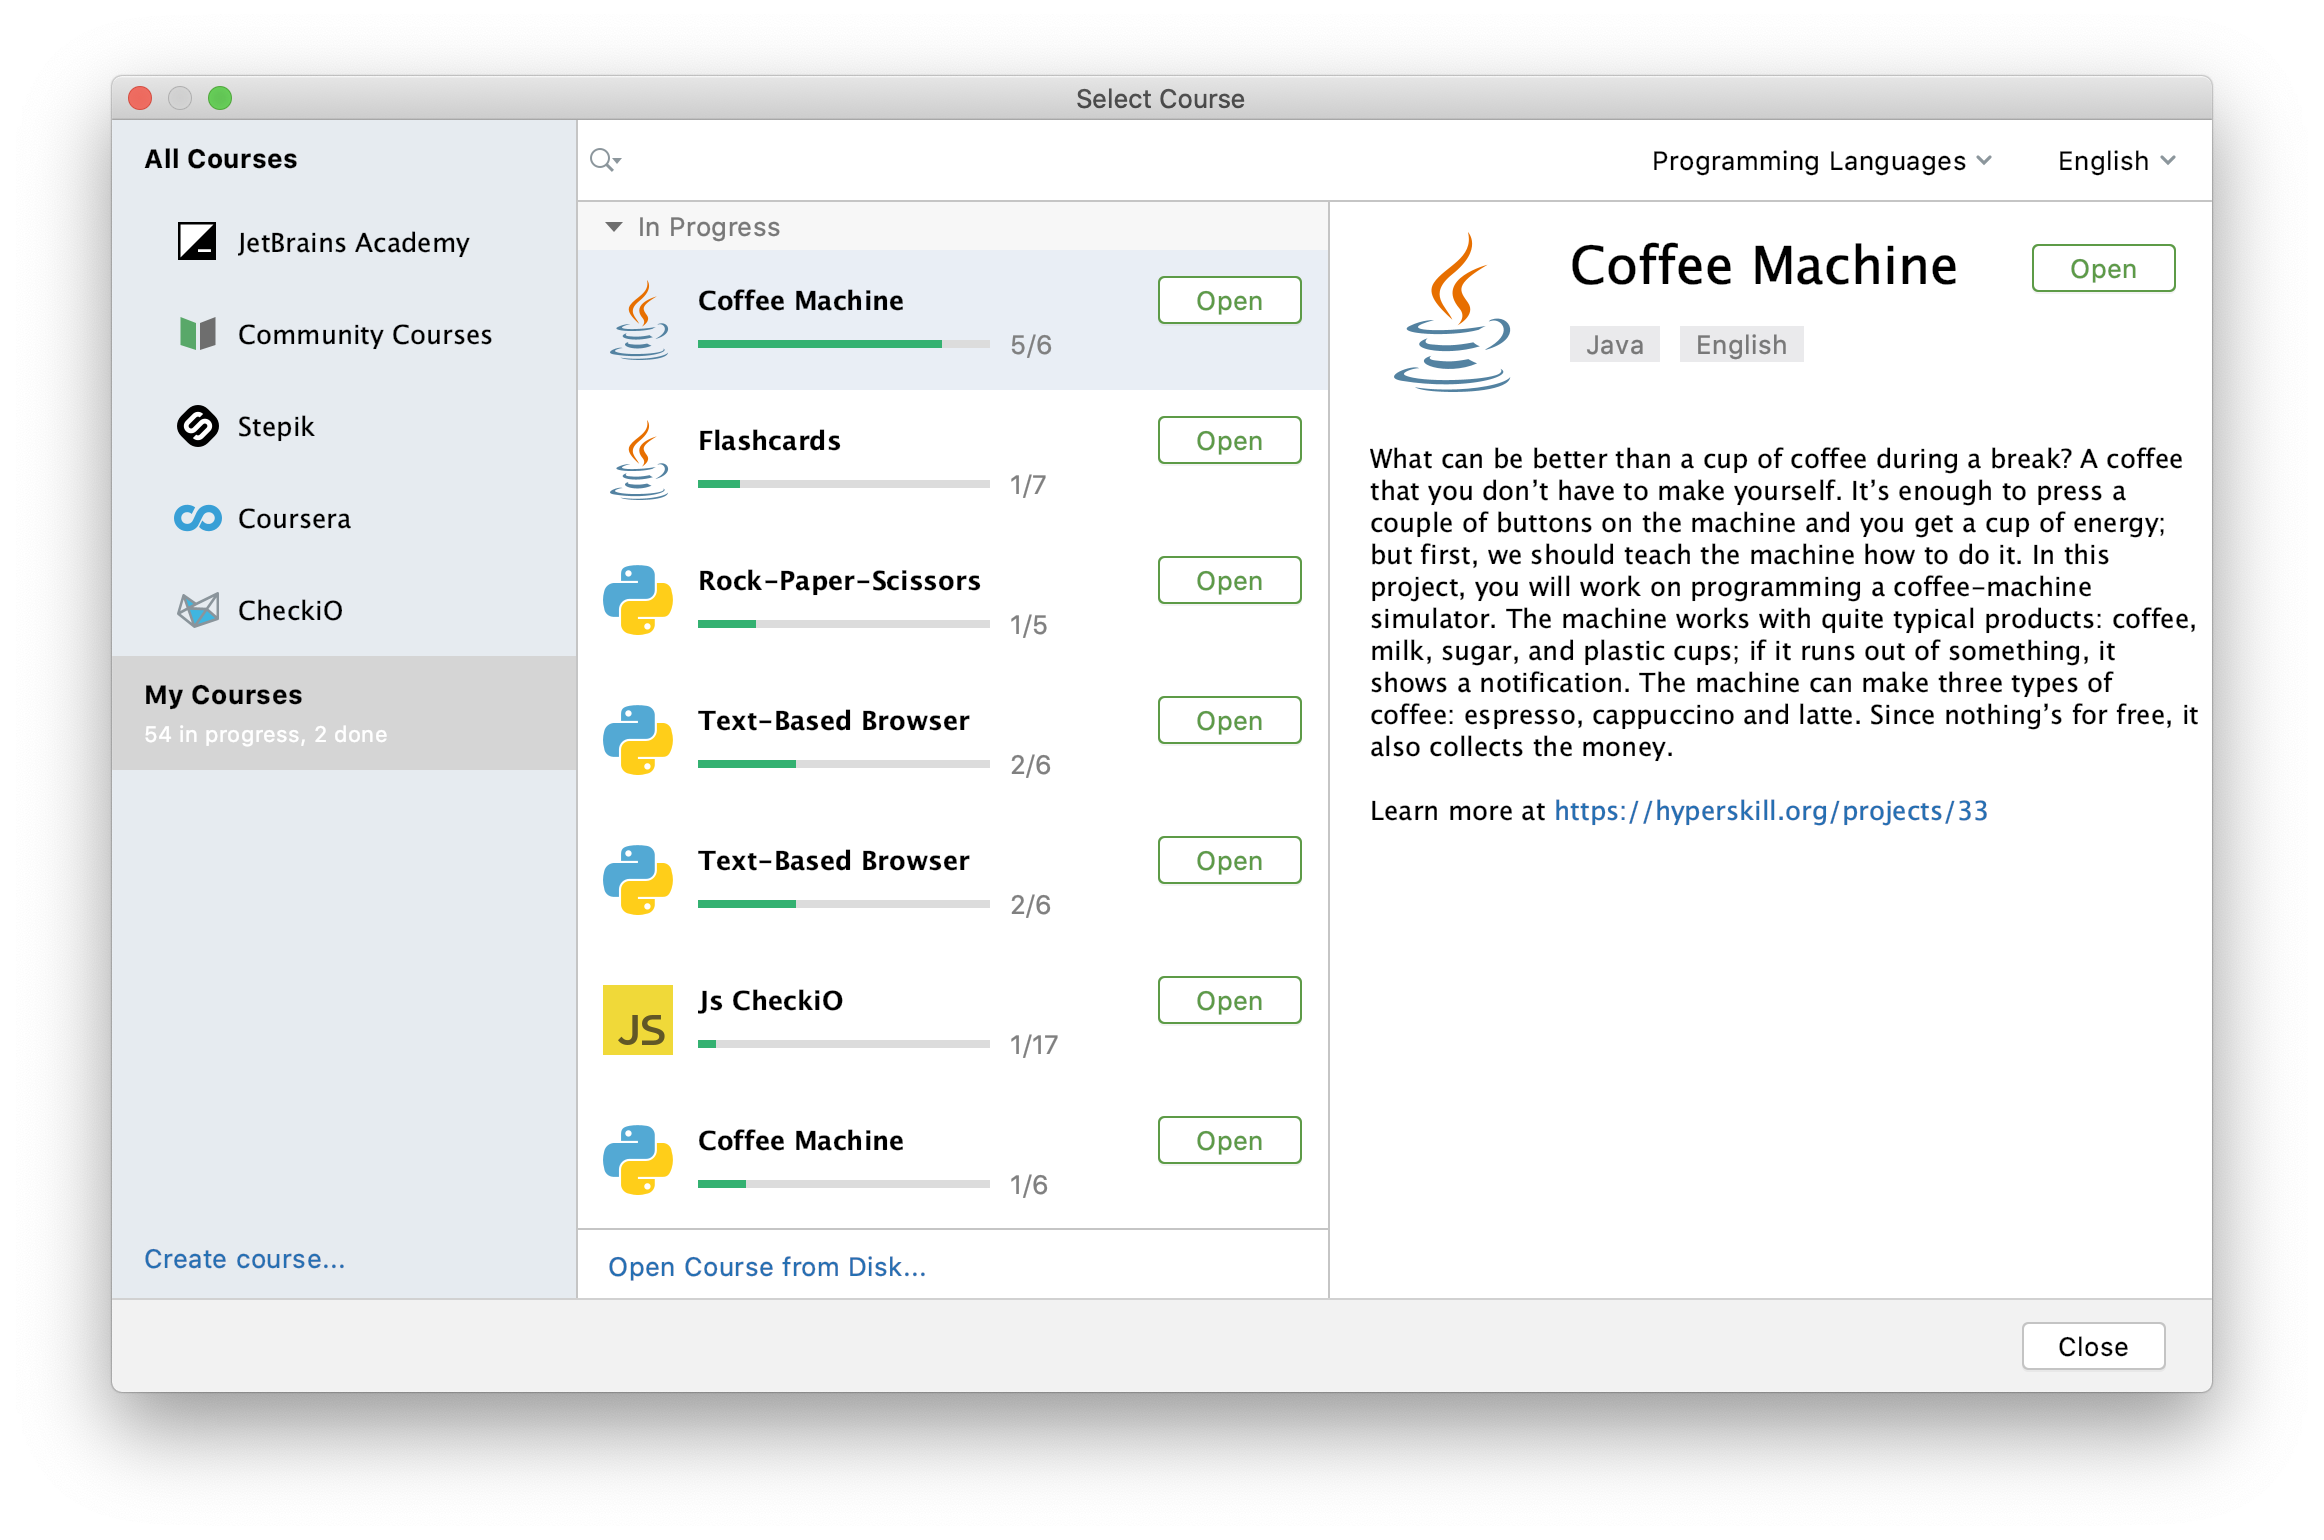
Task: Select Coursera in the sidebar
Action: click(344, 518)
